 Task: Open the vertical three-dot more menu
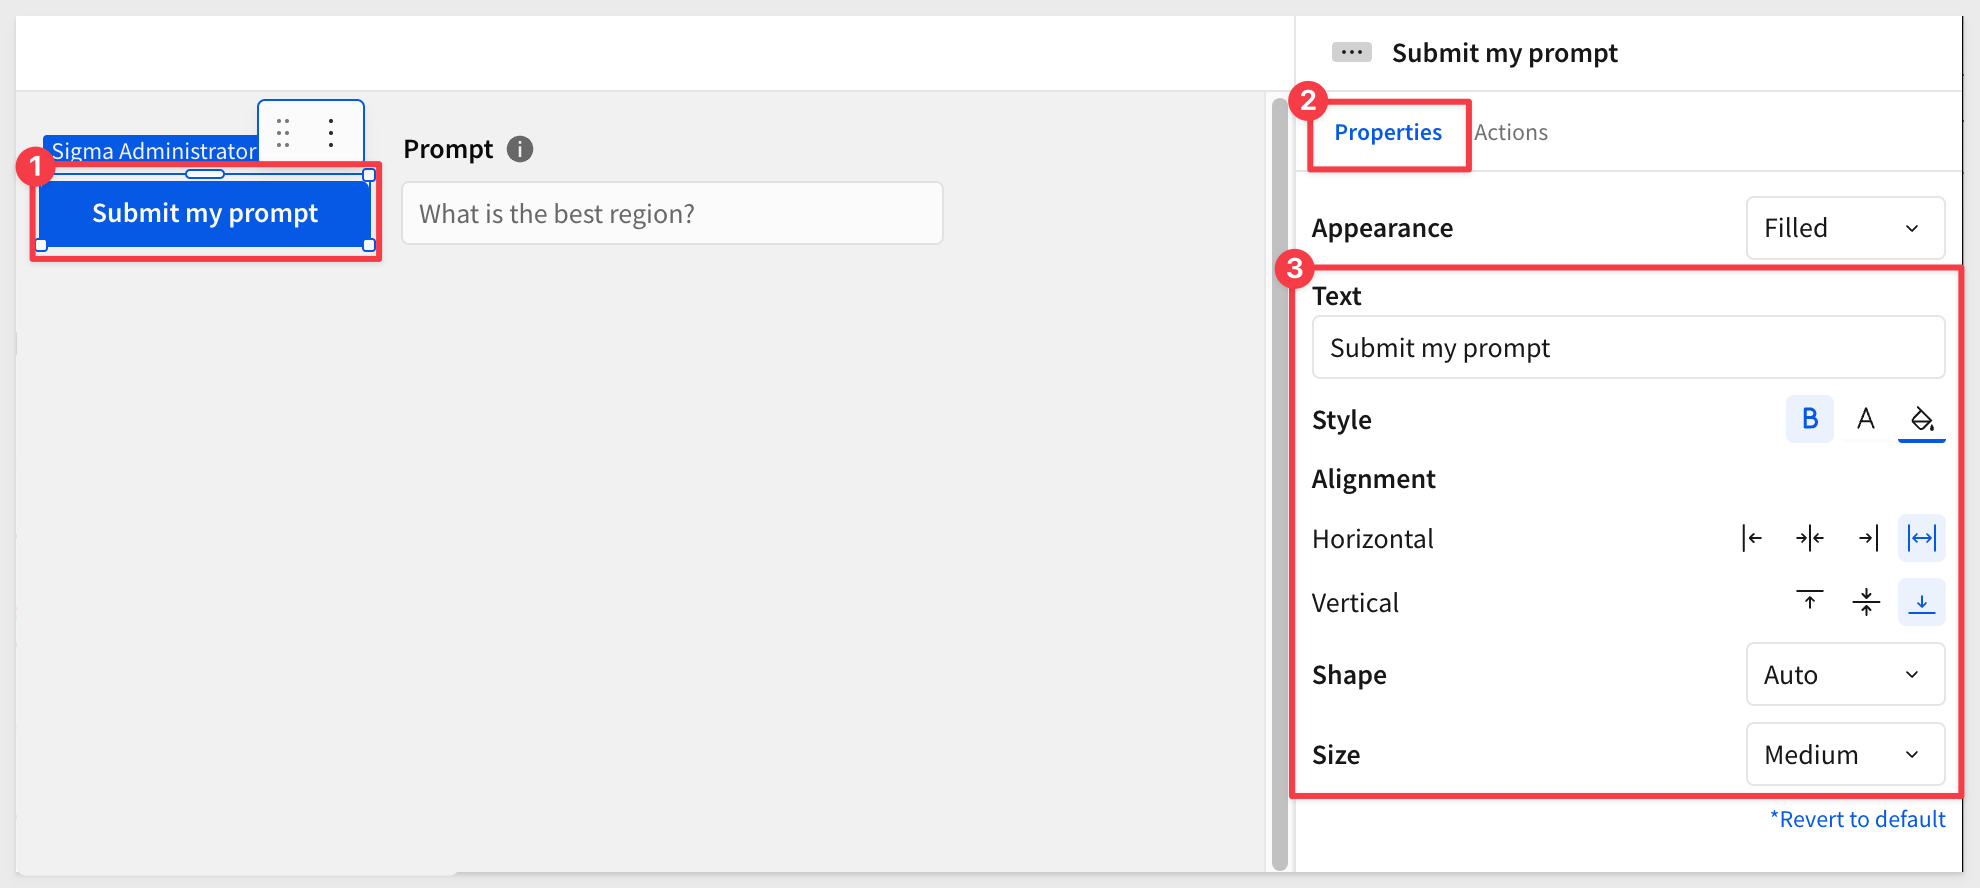[x=331, y=133]
